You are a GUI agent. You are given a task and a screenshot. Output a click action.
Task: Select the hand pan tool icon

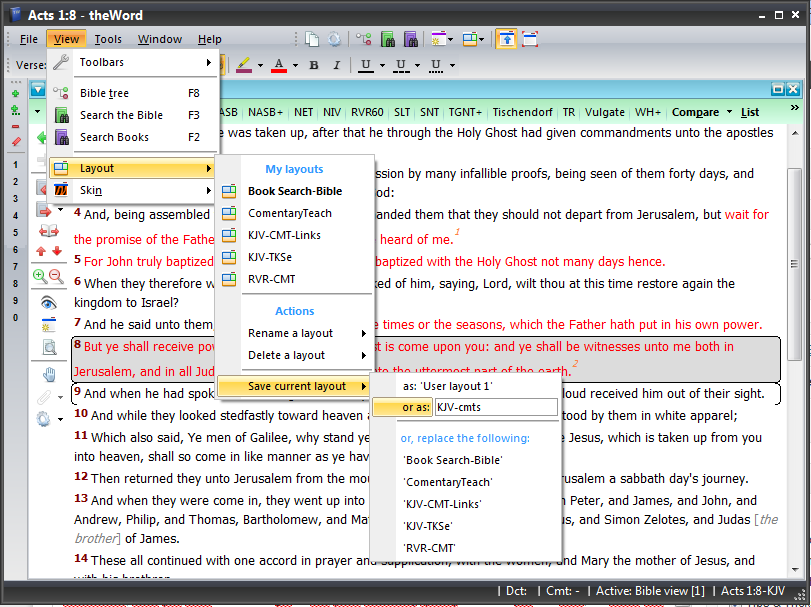click(x=49, y=374)
